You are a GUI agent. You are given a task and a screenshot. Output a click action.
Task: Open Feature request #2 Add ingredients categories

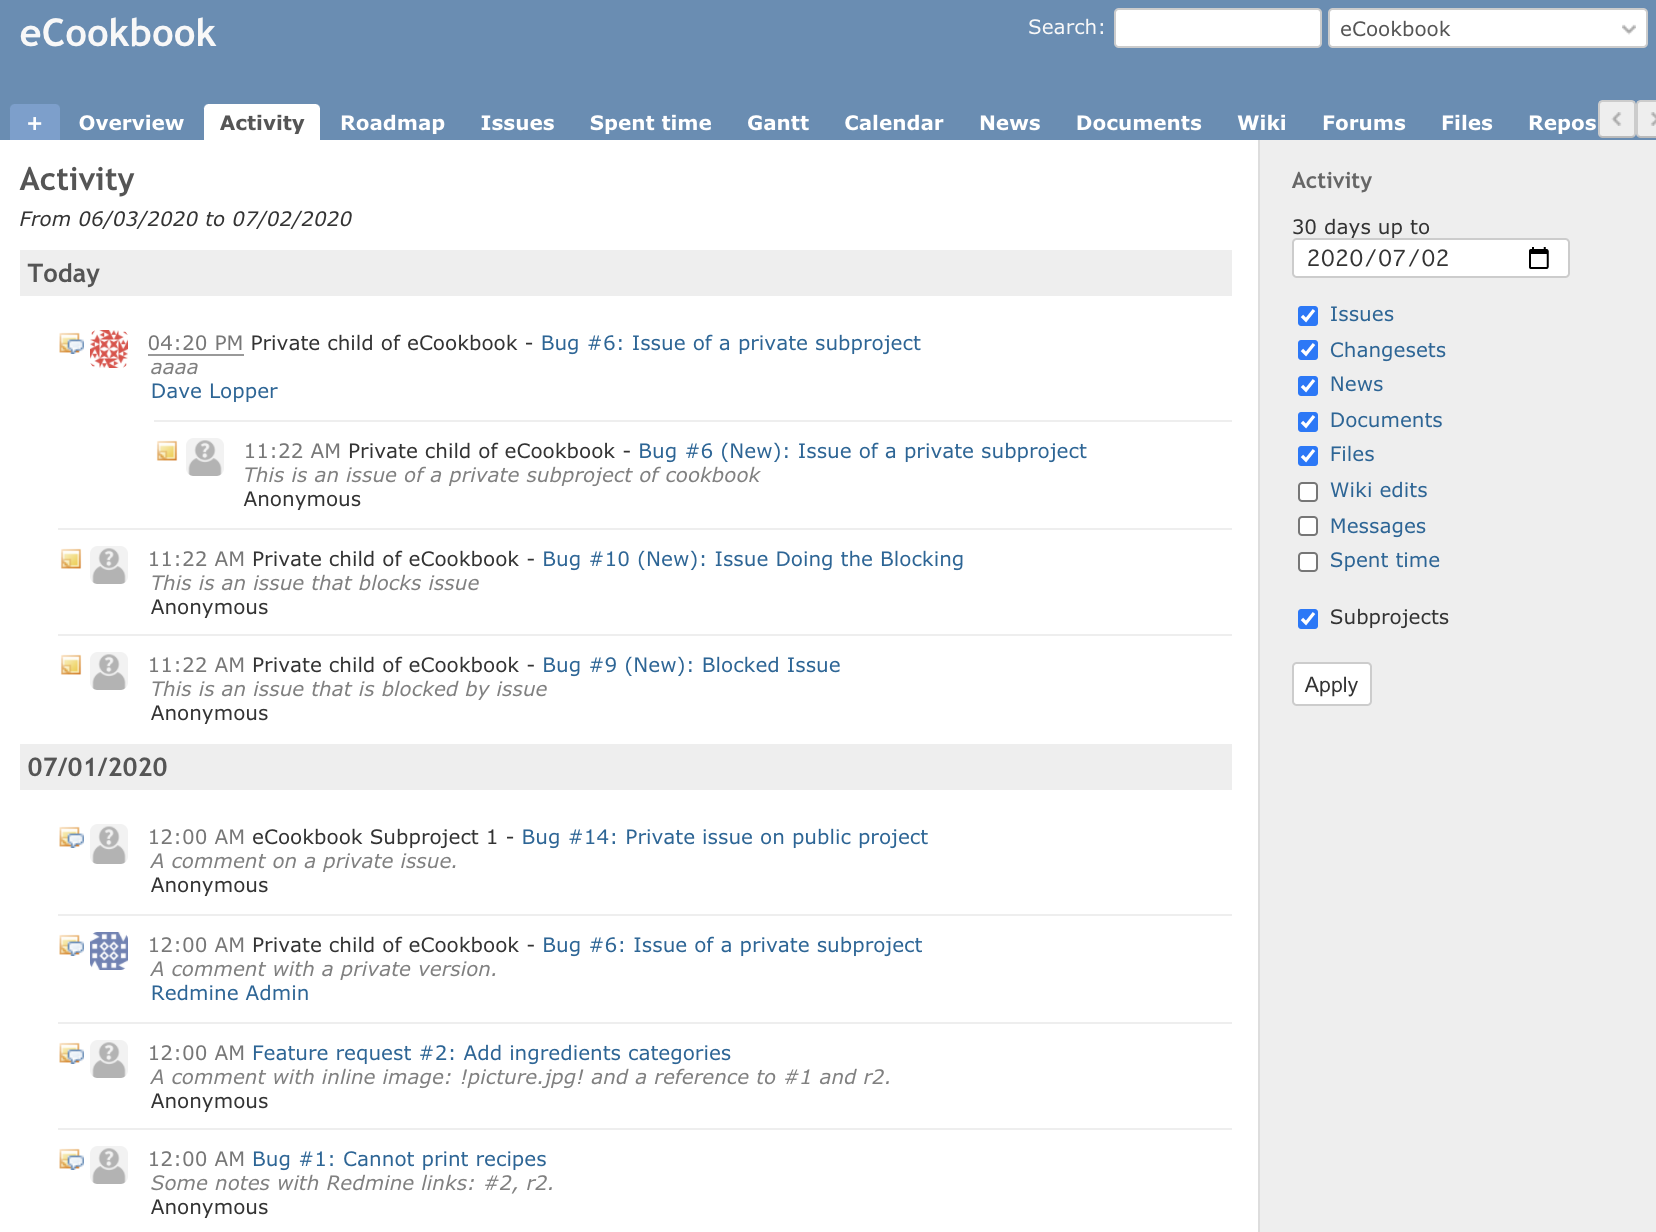coord(491,1053)
